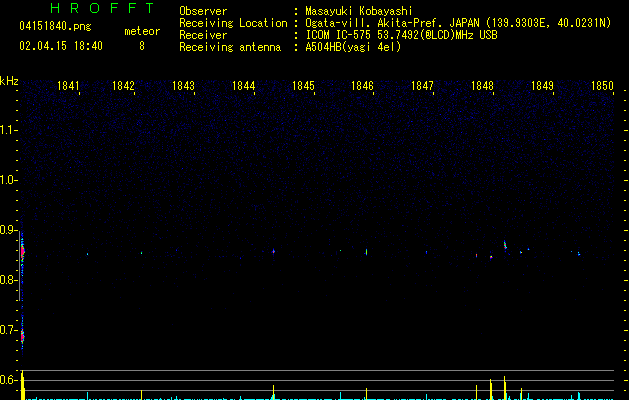
Task: Click the 'Observer' field label
Action: (x=203, y=11)
